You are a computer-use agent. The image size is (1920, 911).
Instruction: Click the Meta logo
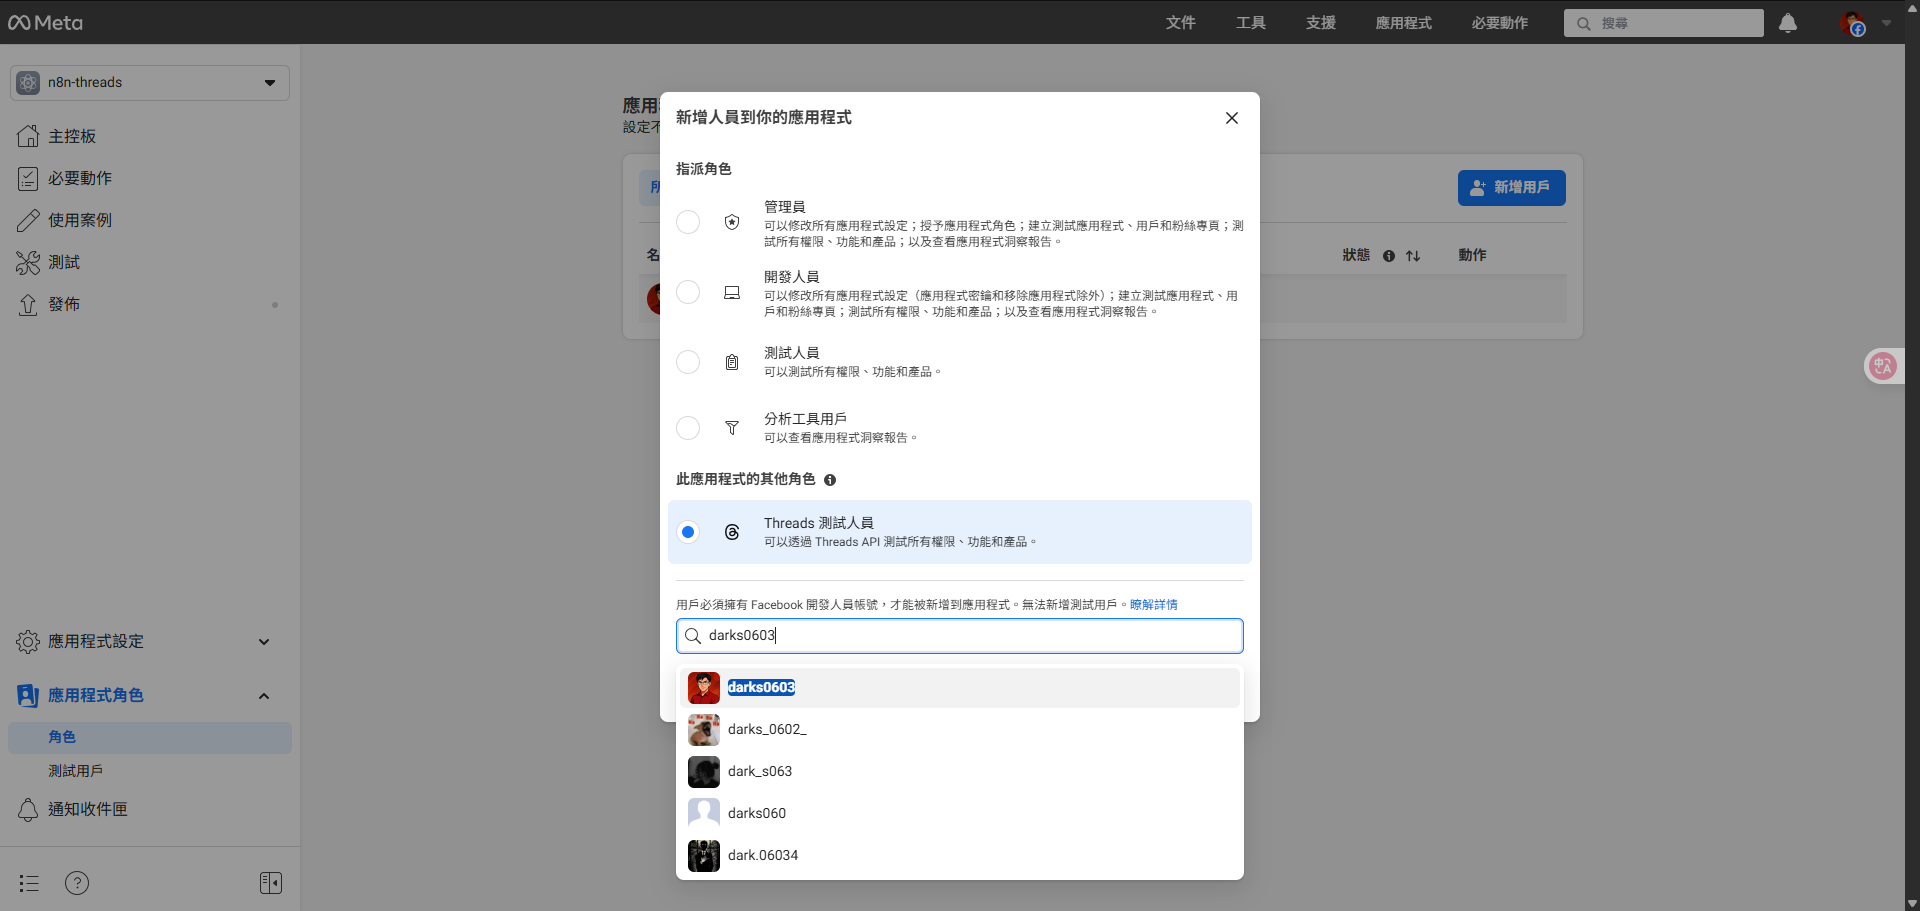tap(45, 22)
